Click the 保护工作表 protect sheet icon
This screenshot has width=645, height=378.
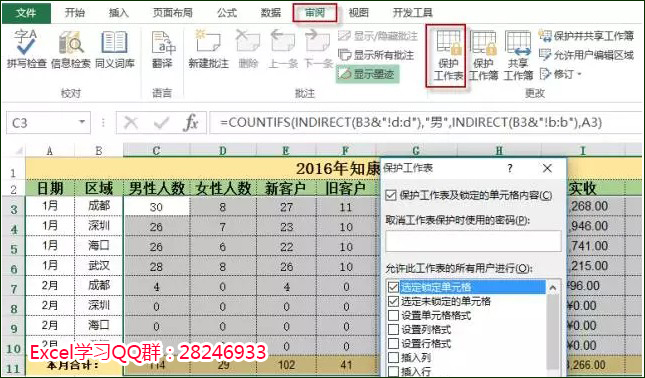[x=448, y=43]
